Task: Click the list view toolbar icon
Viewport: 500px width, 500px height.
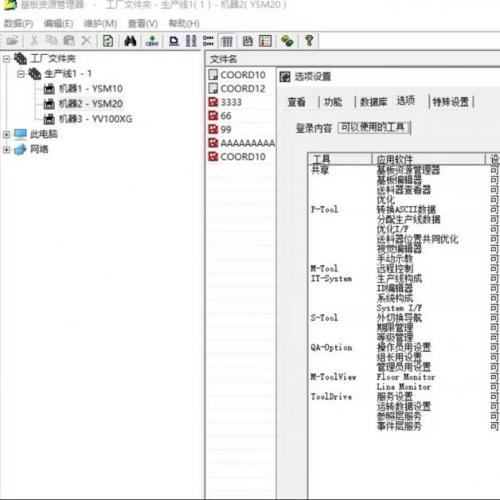Action: 208,41
